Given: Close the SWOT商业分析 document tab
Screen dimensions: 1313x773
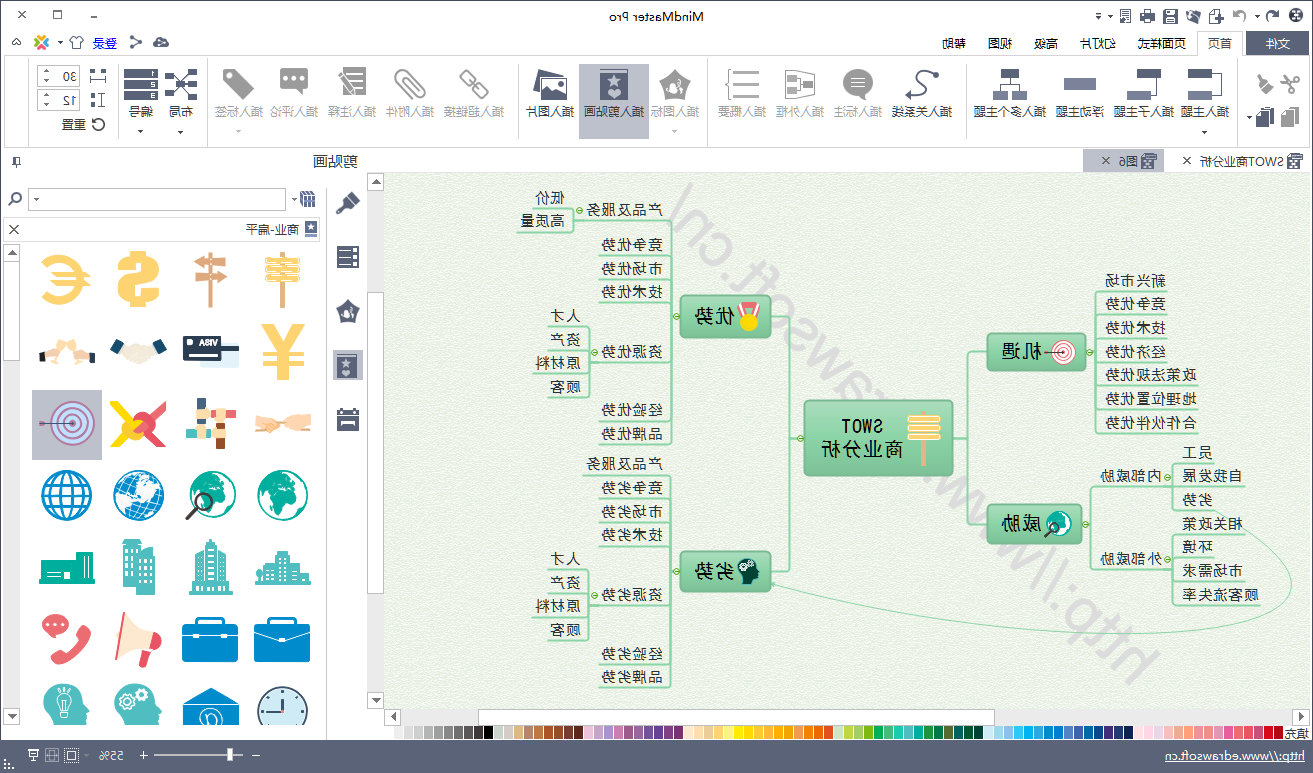Looking at the screenshot, I should coord(1187,161).
